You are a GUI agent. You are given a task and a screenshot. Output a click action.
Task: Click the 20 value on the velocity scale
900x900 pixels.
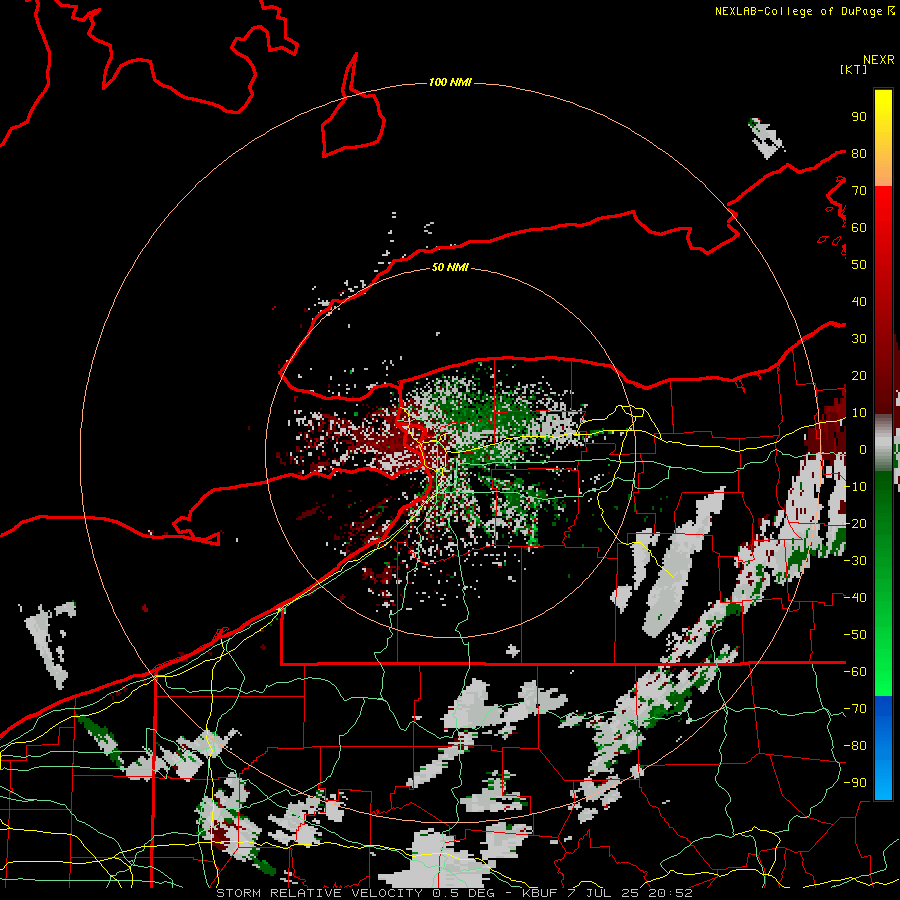859,375
